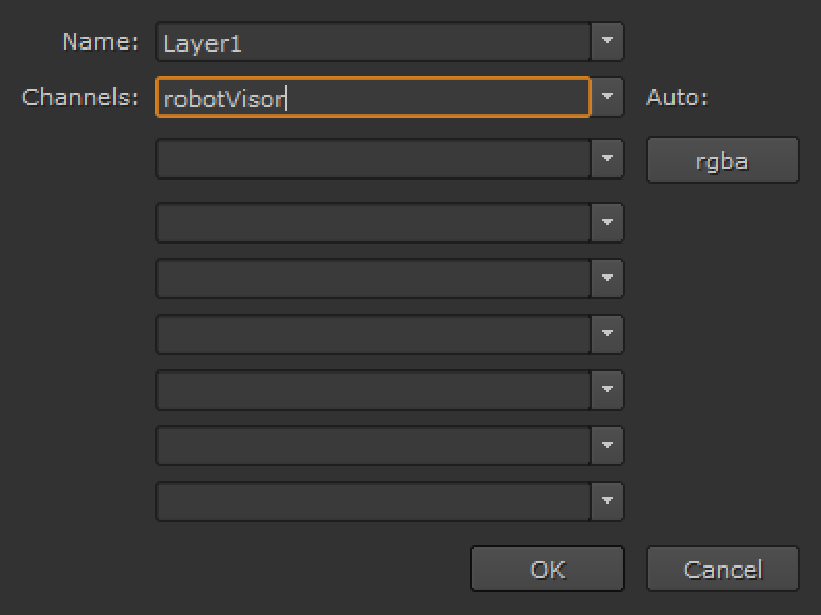Open the Name field dropdown arrow
The width and height of the screenshot is (821, 615).
tap(607, 42)
